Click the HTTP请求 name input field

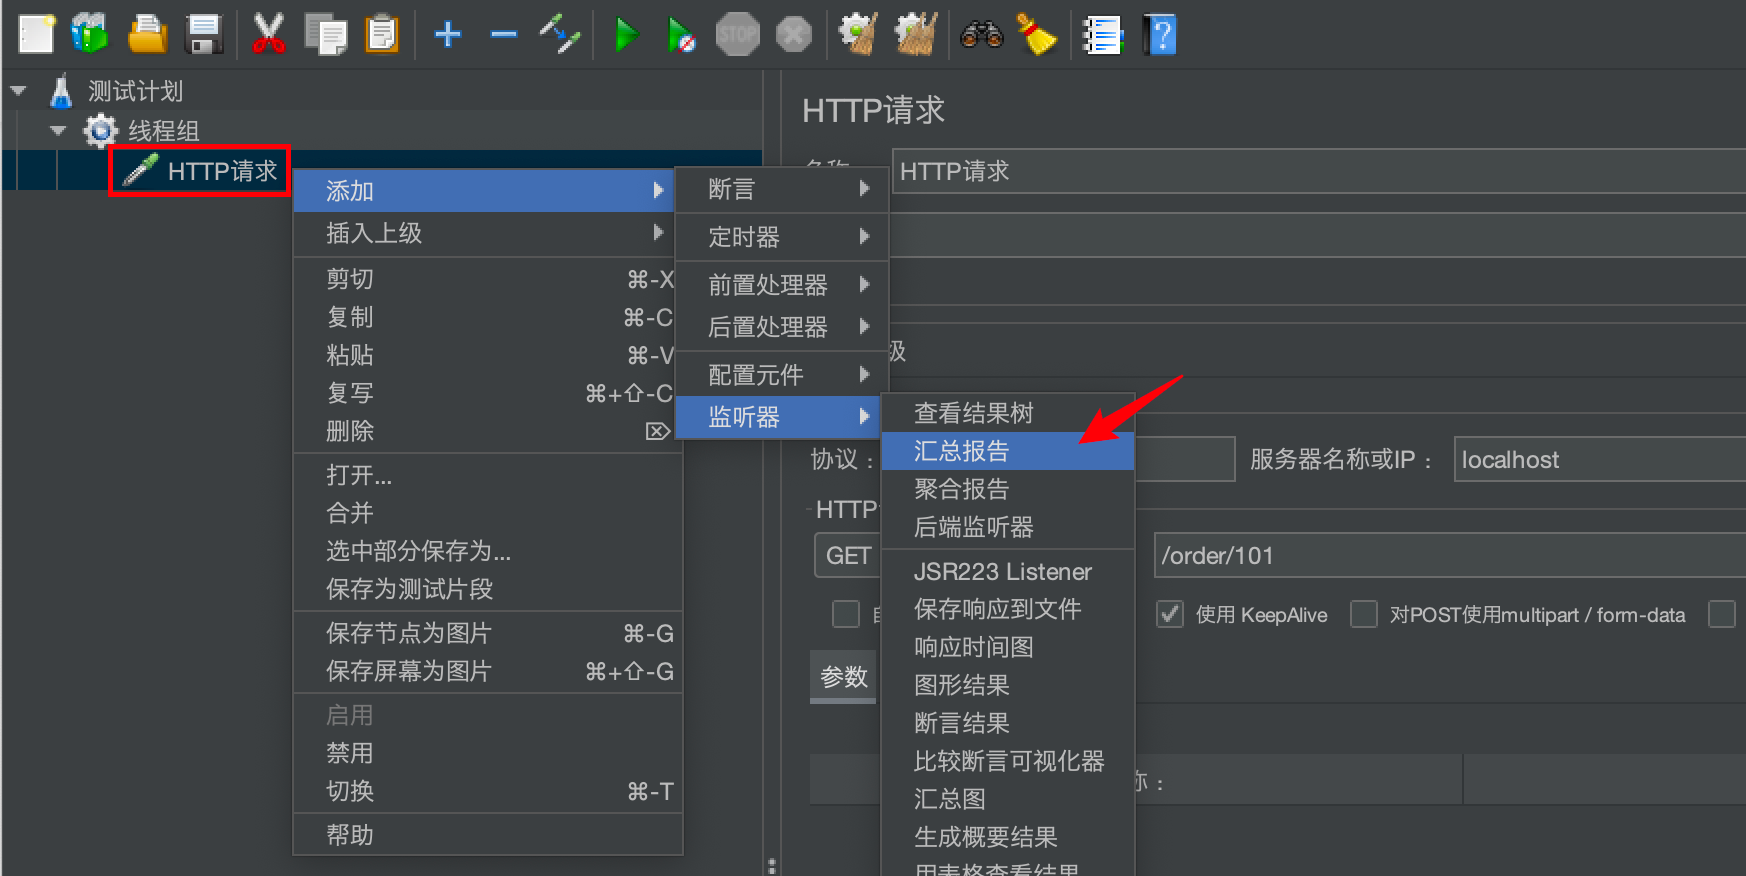pyautogui.click(x=1318, y=171)
